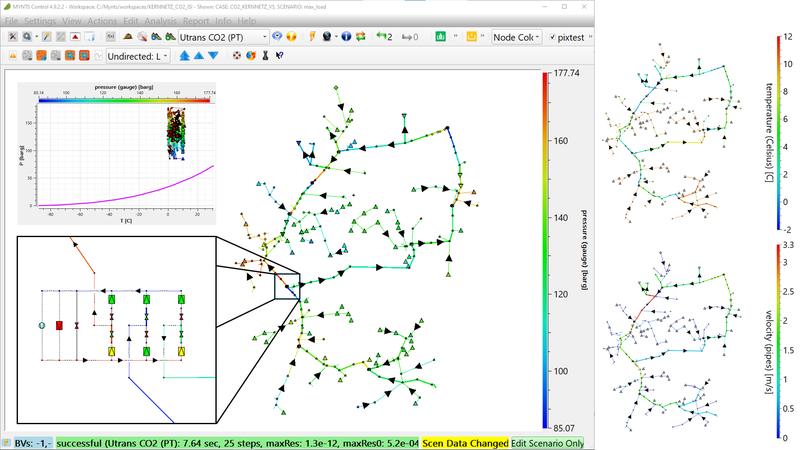Click the 85.07 minimum pressure label
The image size is (800, 450).
tap(564, 428)
